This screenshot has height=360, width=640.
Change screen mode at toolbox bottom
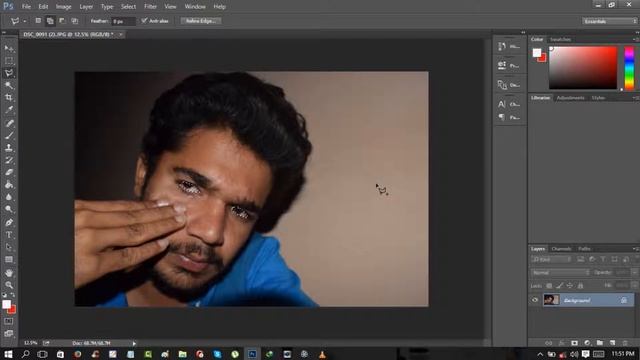tap(9, 333)
